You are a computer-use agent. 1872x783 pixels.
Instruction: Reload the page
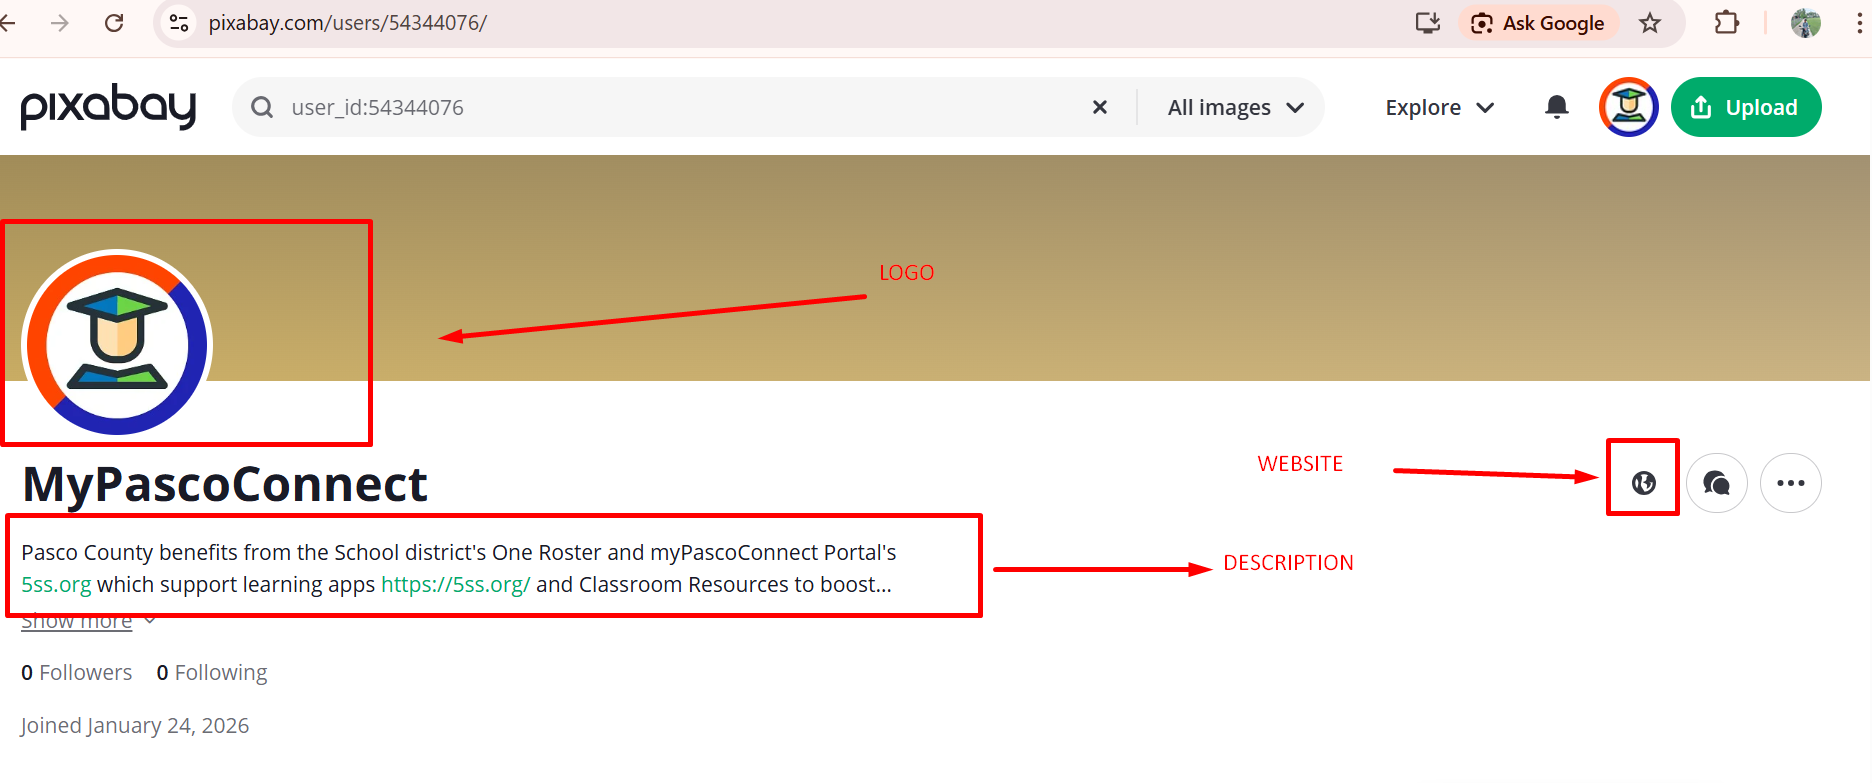coord(114,23)
